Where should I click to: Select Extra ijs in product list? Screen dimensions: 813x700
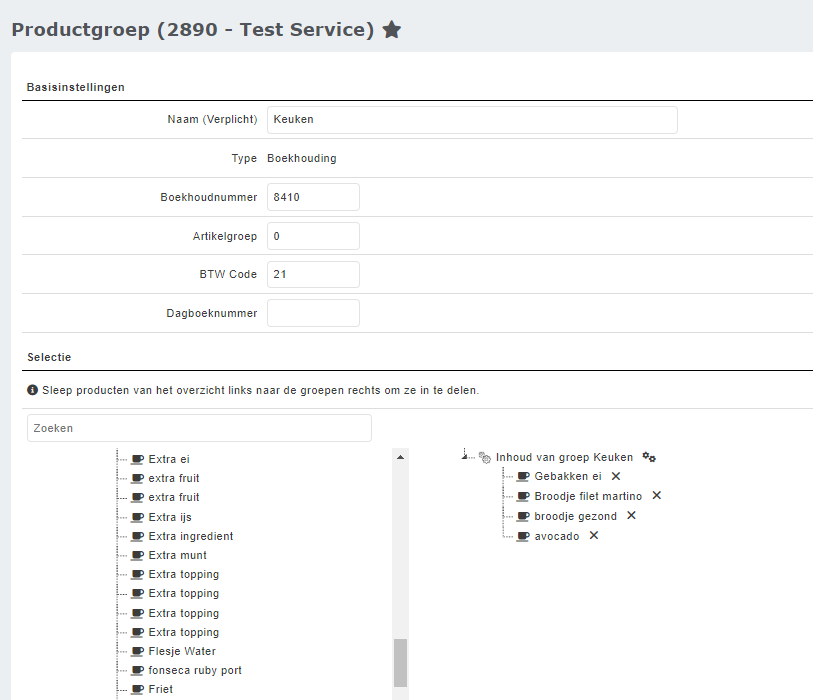click(170, 517)
